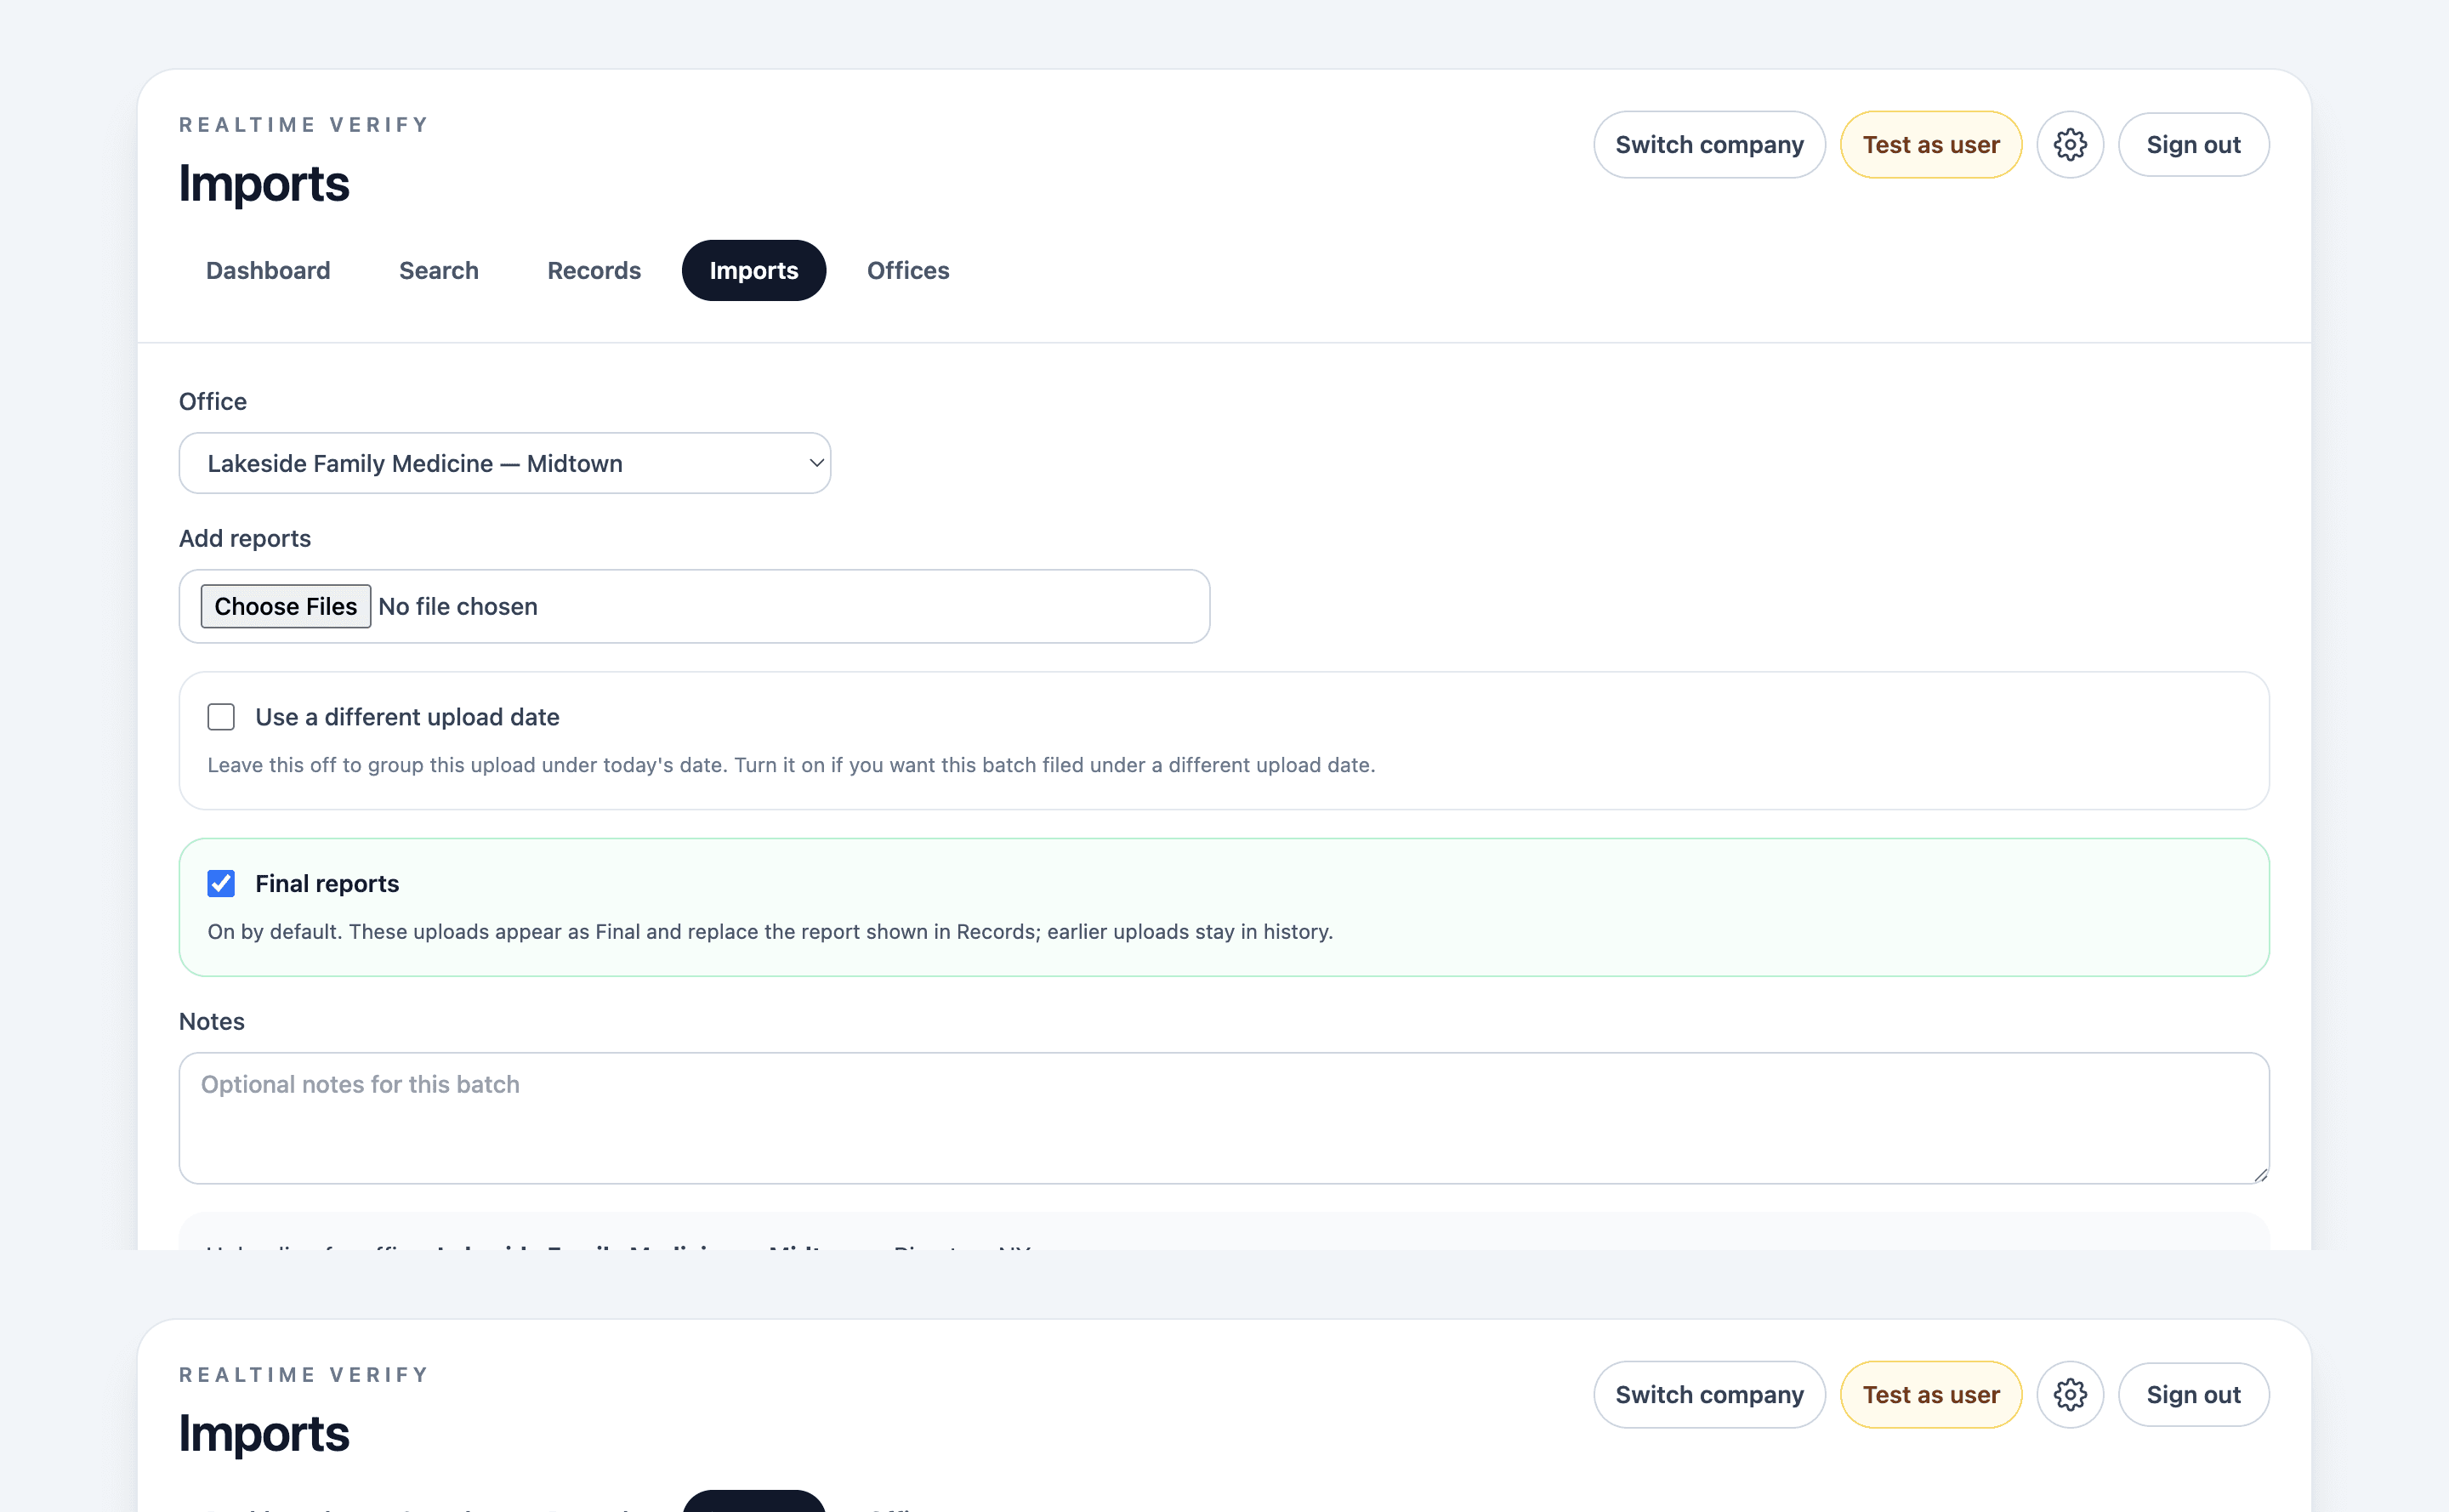Click Test as user in bottom header
2449x1512 pixels.
1931,1395
